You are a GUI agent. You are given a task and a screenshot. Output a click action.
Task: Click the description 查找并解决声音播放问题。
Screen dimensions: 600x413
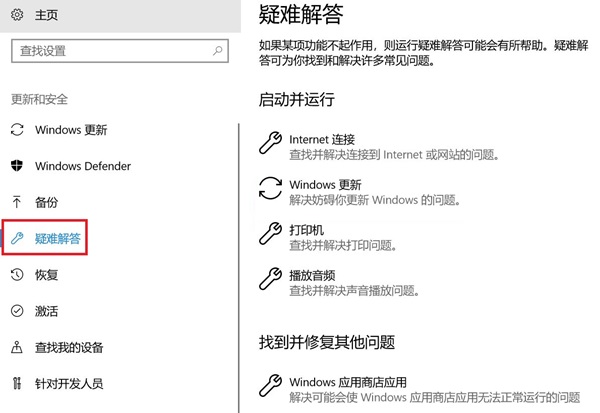point(354,291)
